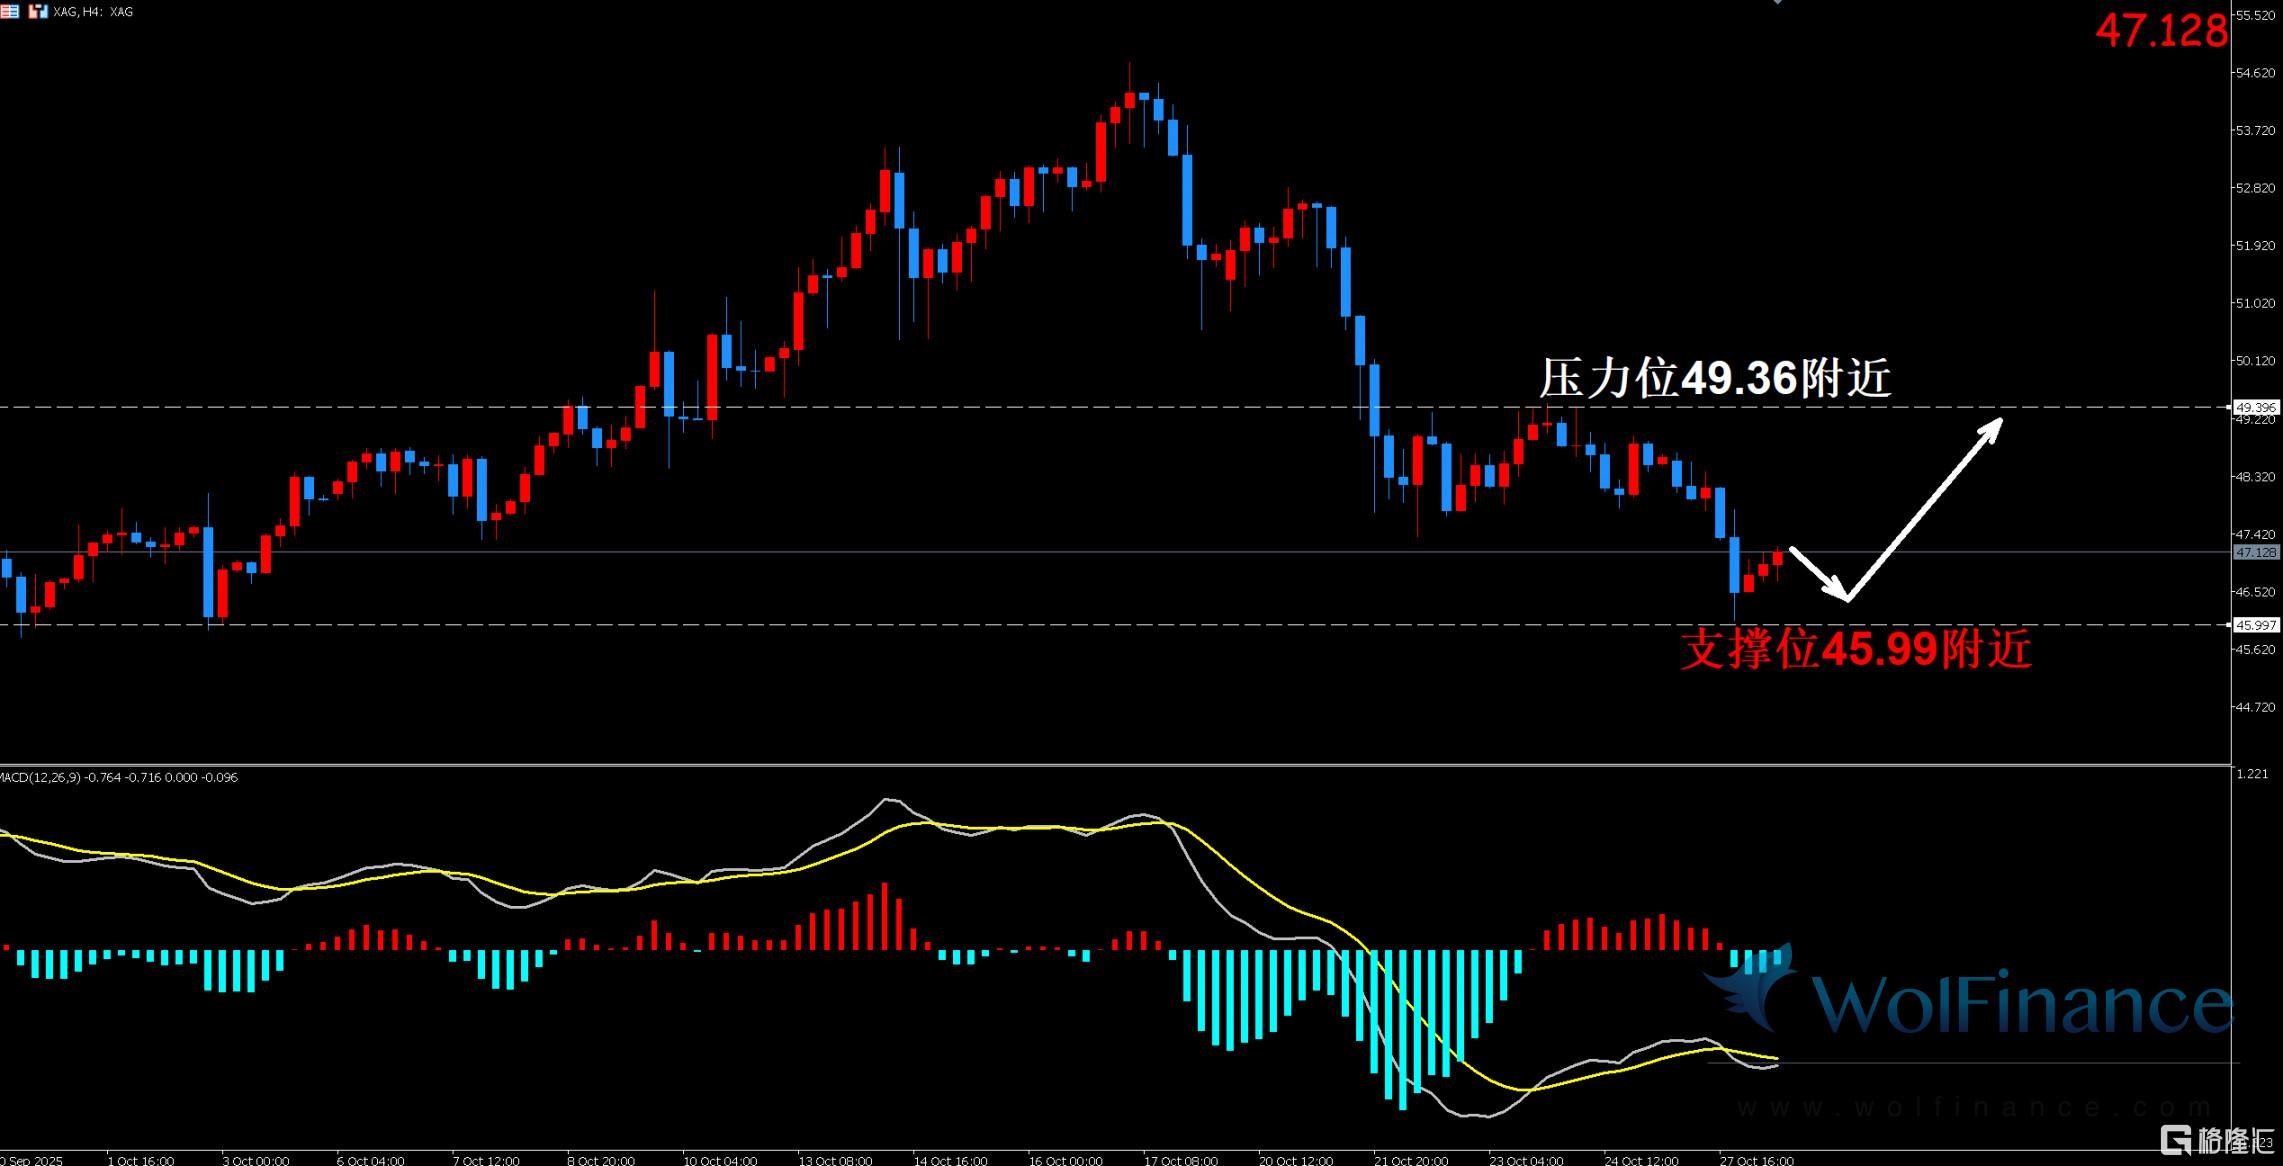
Task: Click the current 47.128 price tag on axis
Action: point(2255,552)
